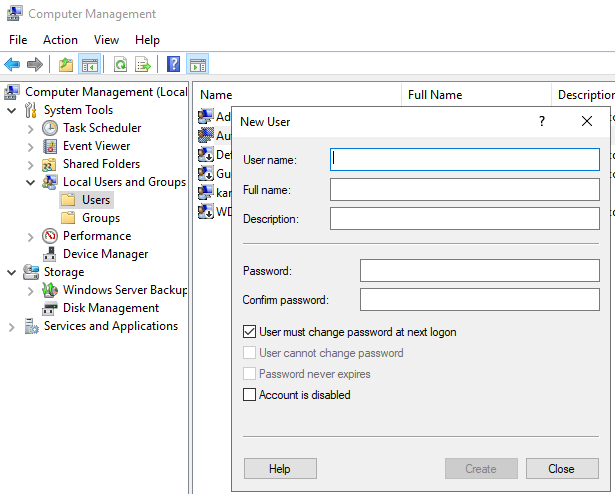Click into the User name field

(464, 159)
